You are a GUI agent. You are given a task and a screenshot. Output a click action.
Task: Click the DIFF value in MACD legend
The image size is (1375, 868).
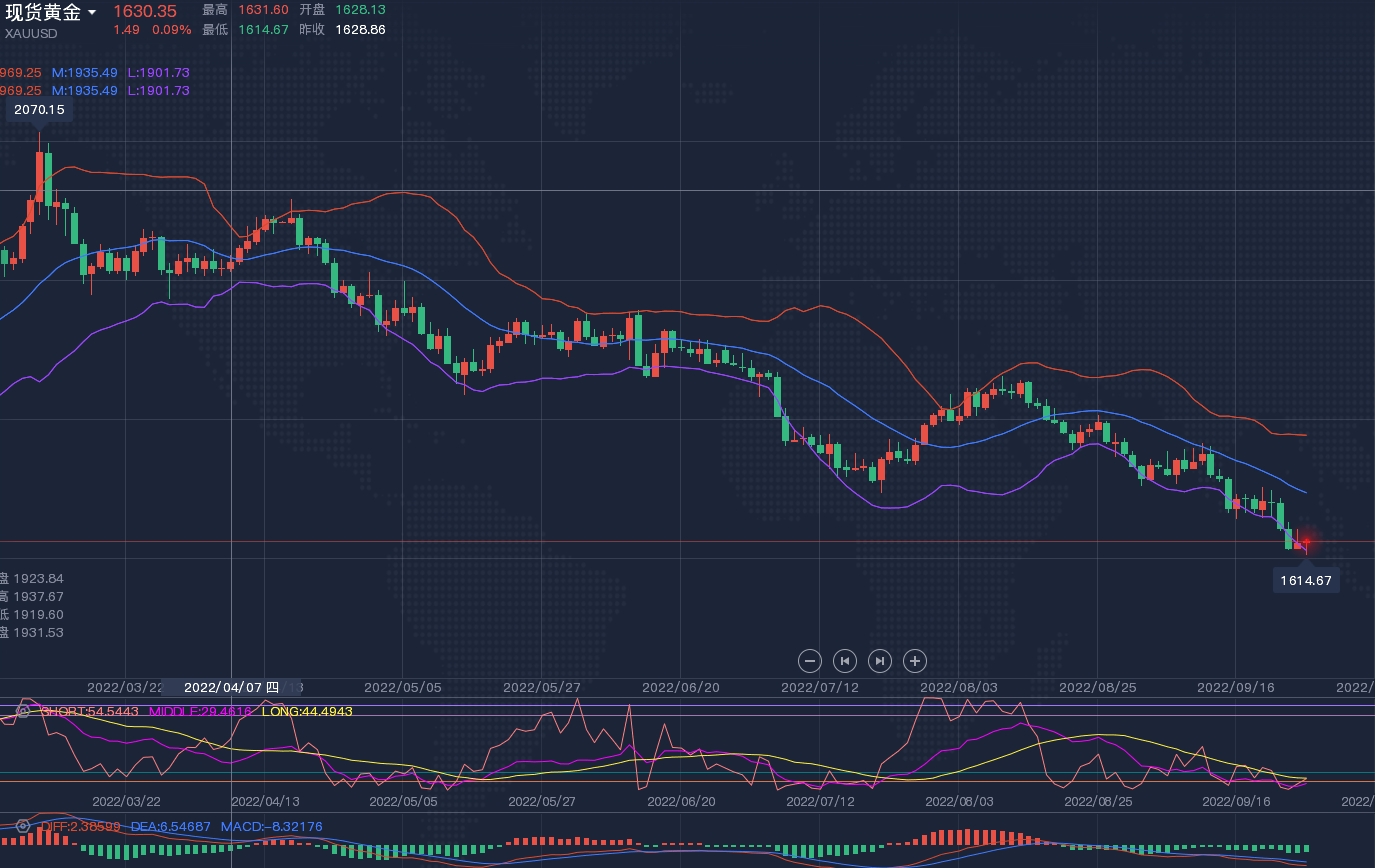pyautogui.click(x=80, y=826)
